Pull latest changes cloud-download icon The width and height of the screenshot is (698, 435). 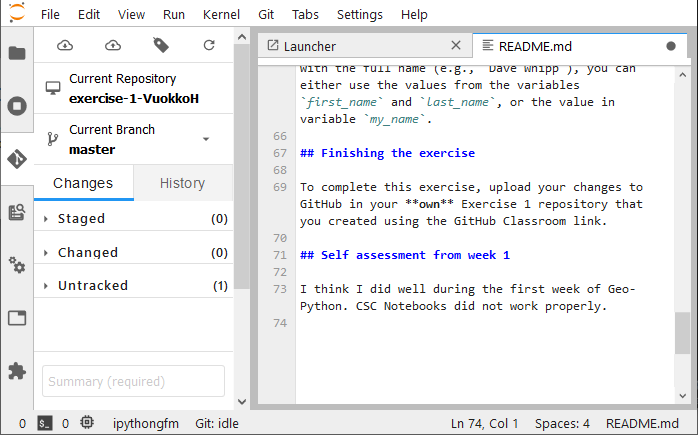click(x=65, y=45)
